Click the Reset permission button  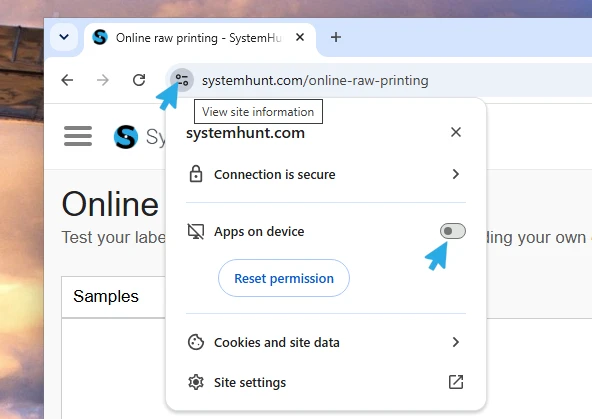(284, 278)
